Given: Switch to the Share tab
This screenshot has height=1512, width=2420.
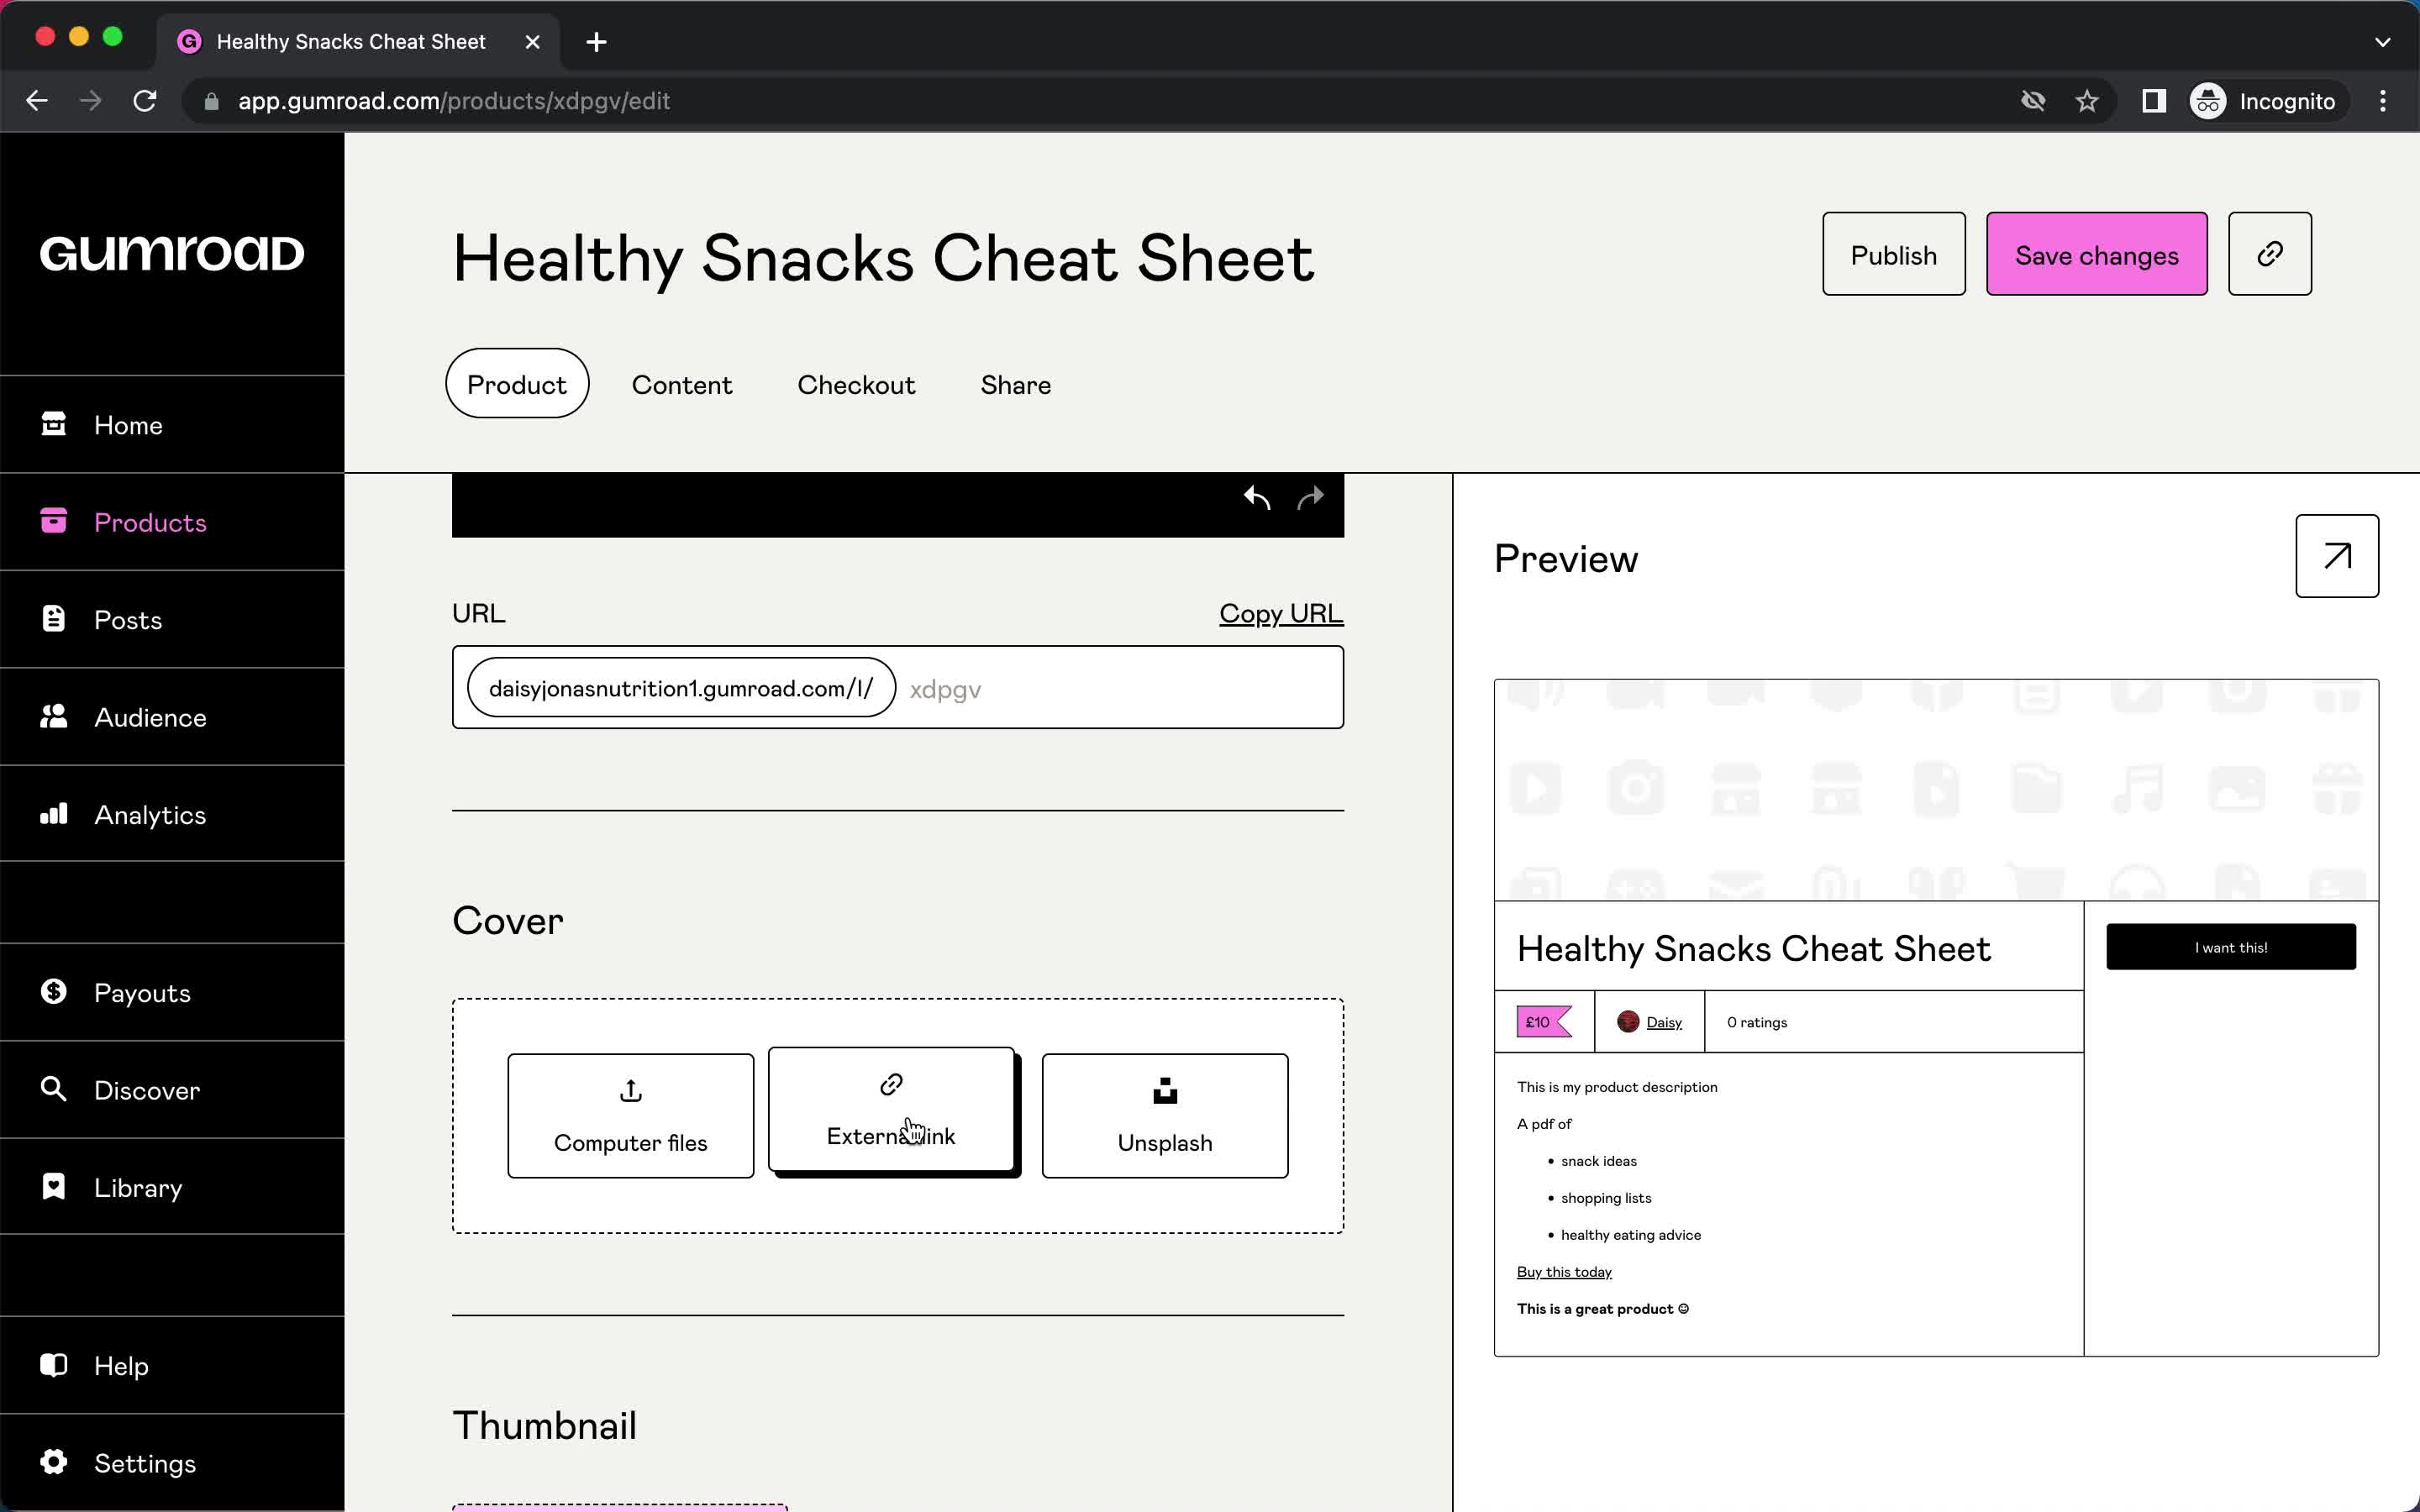Looking at the screenshot, I should pyautogui.click(x=1015, y=384).
